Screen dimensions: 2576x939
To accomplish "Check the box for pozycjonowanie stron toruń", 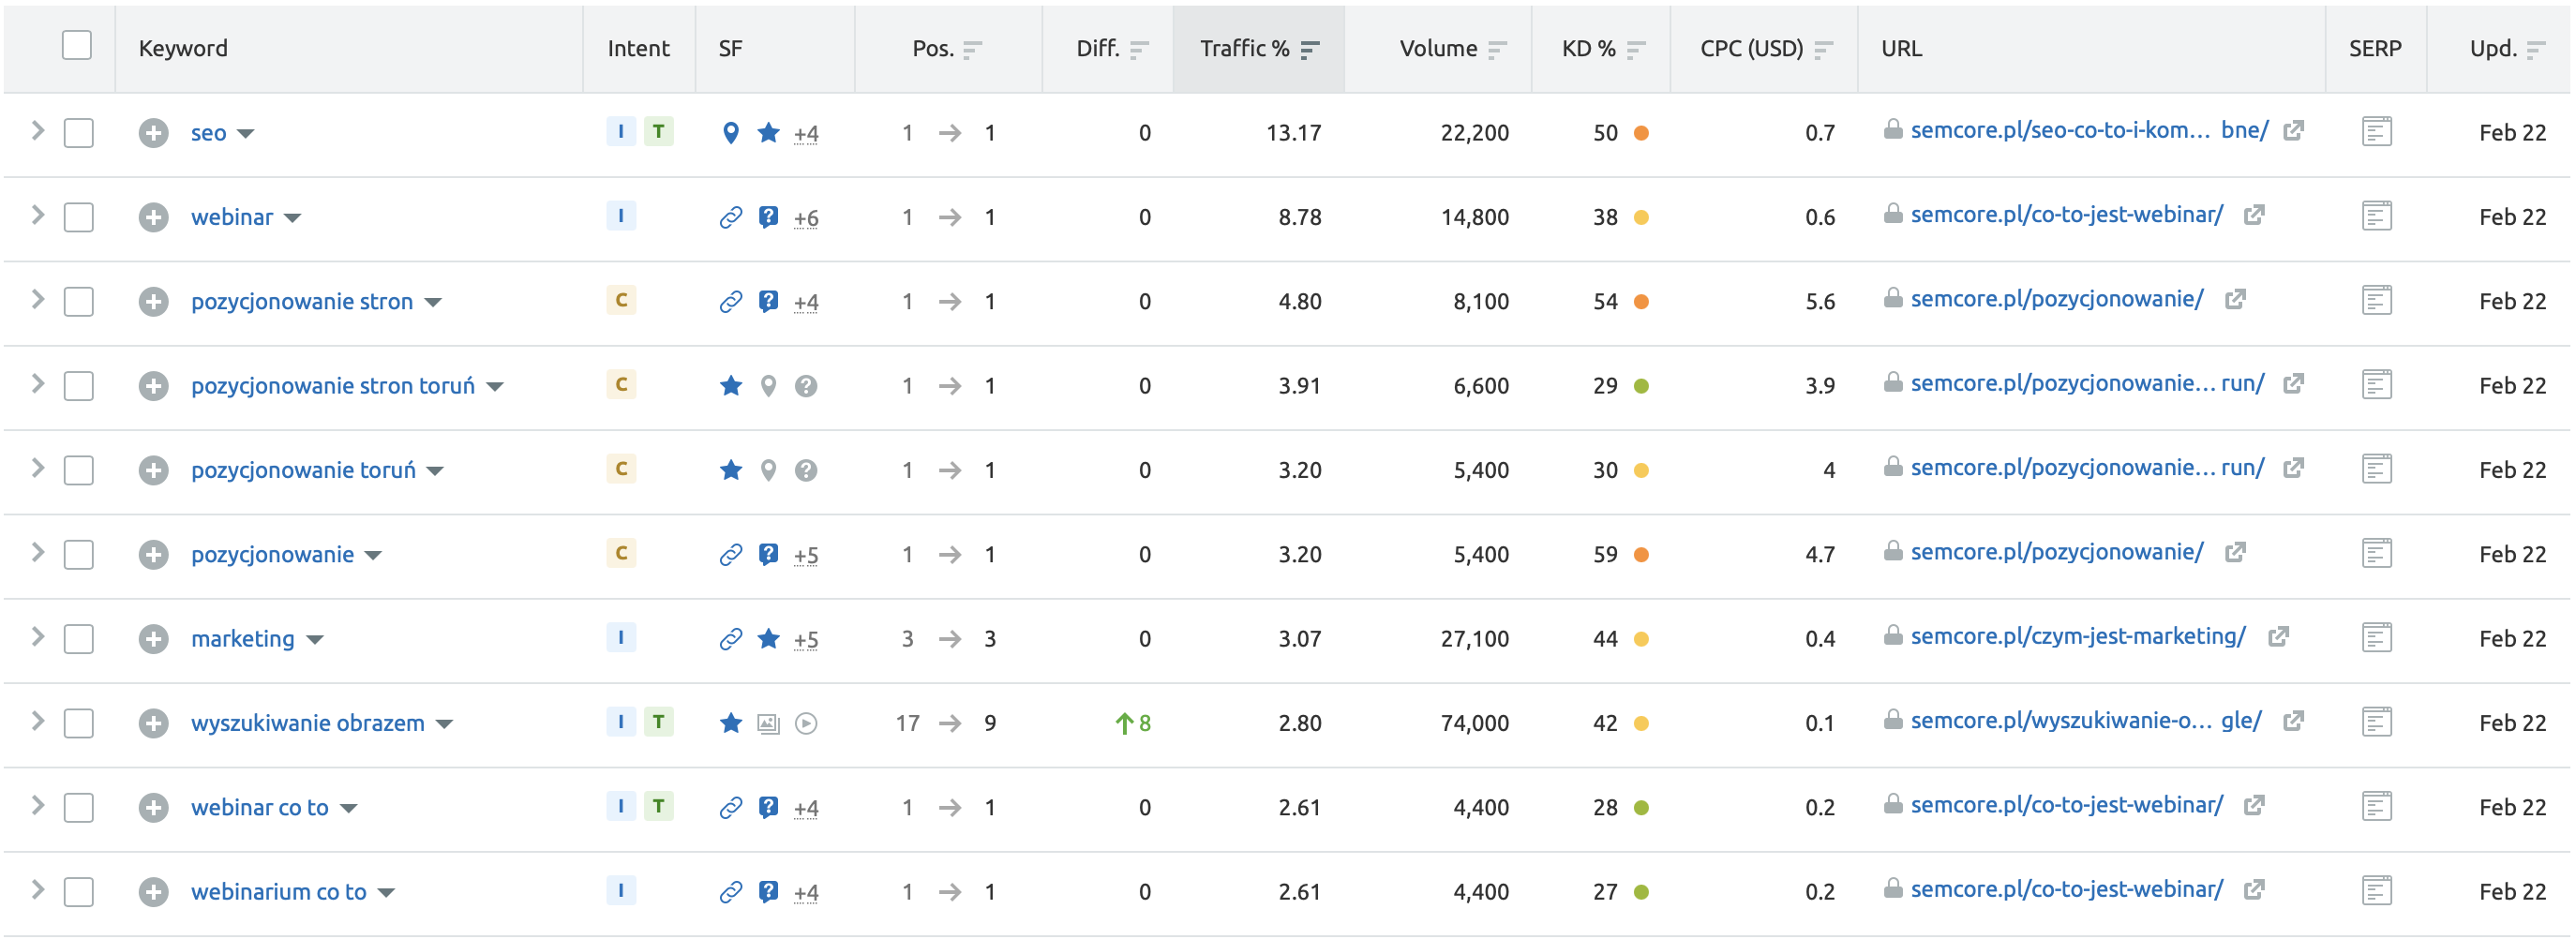I will pos(78,386).
